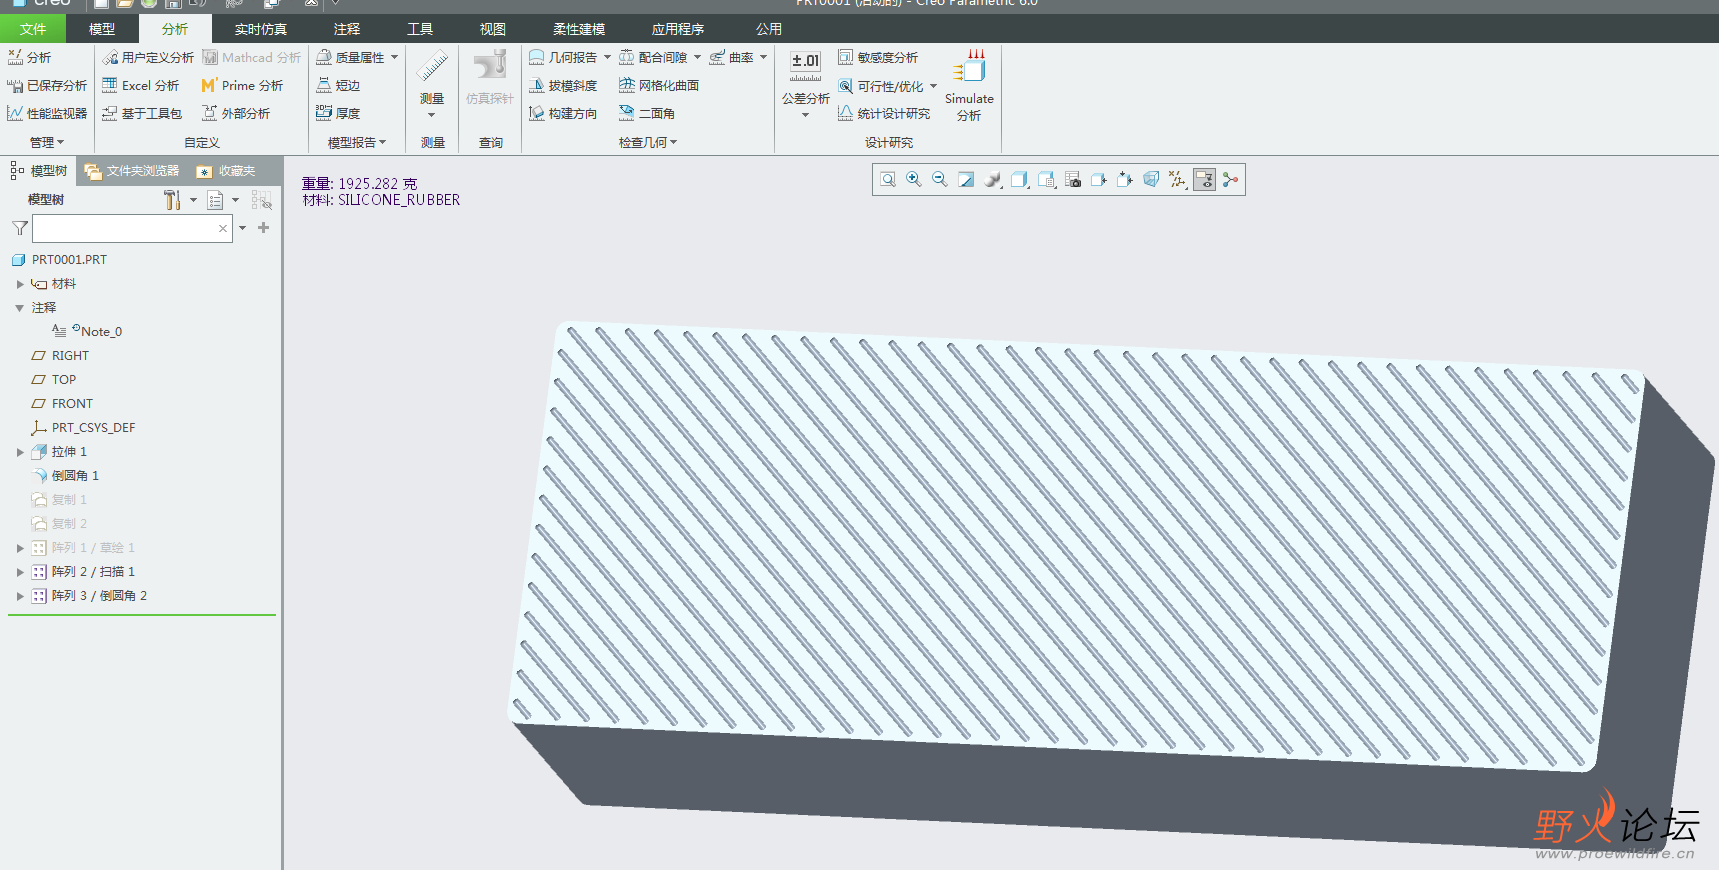Click the Refit view icon
1719x870 pixels.
[888, 180]
